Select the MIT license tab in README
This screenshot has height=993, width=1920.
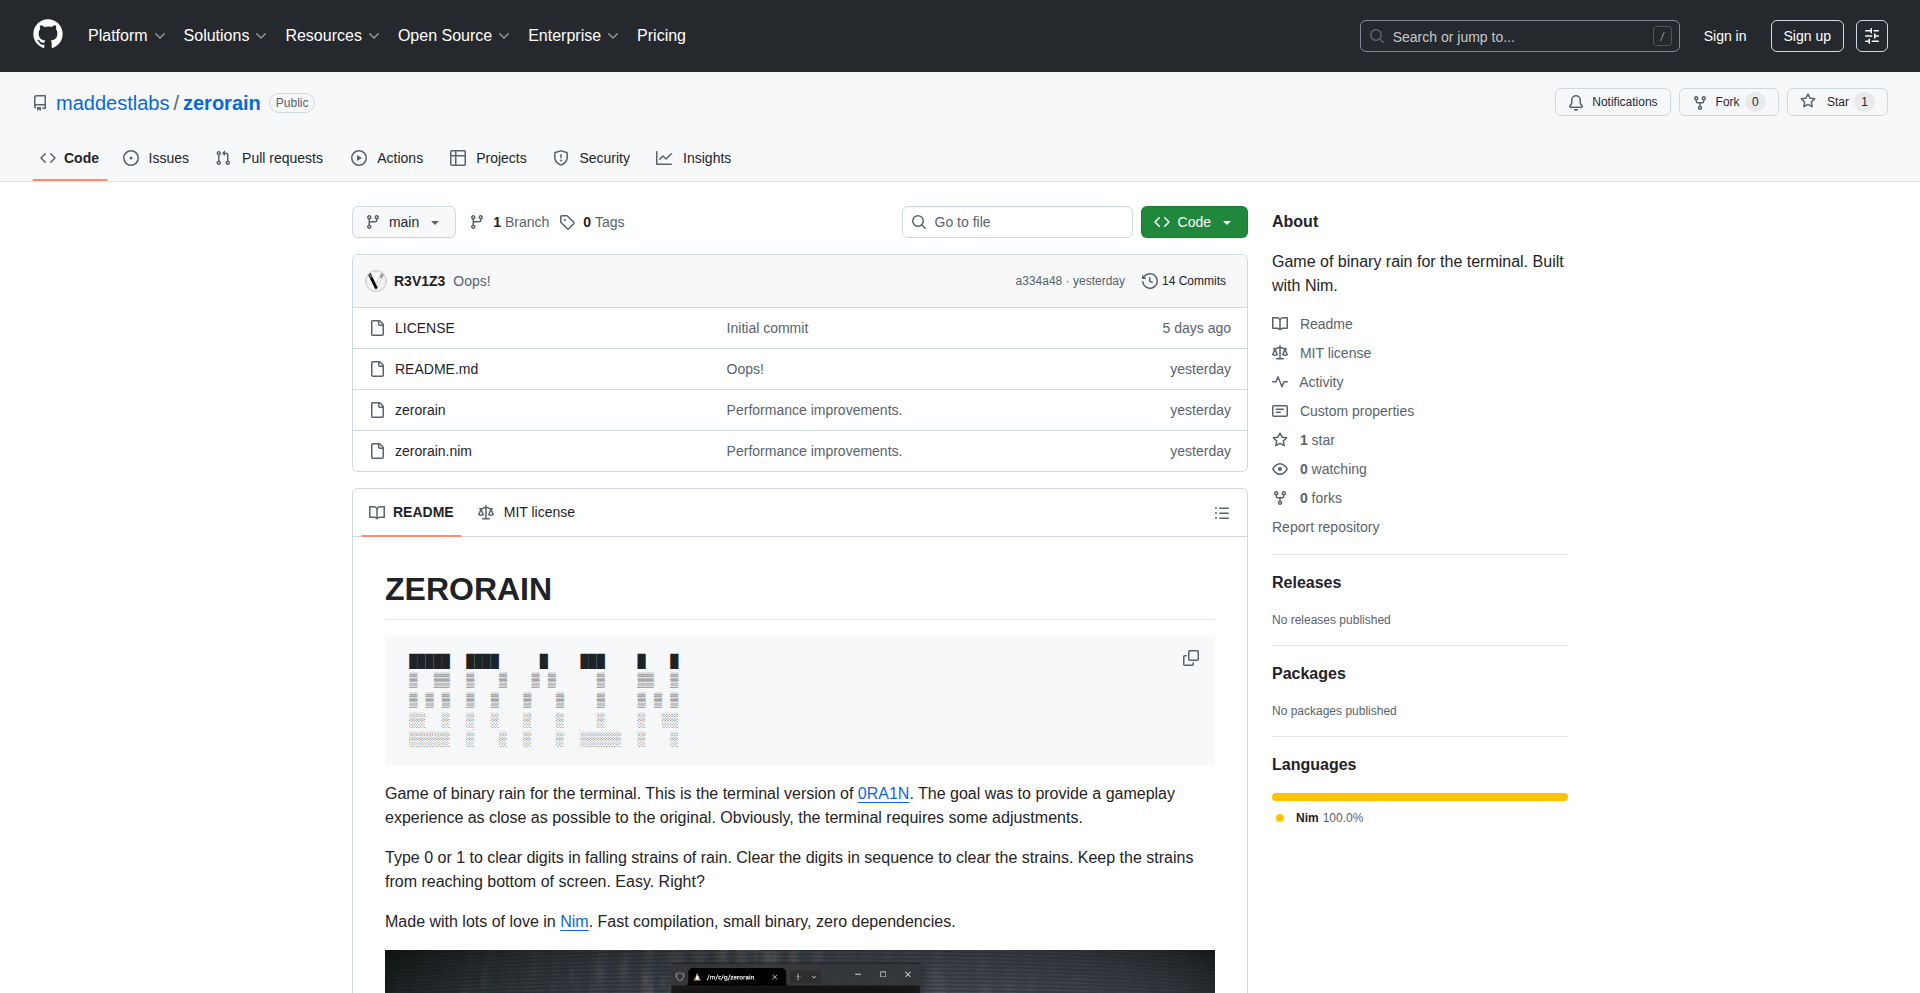point(527,512)
